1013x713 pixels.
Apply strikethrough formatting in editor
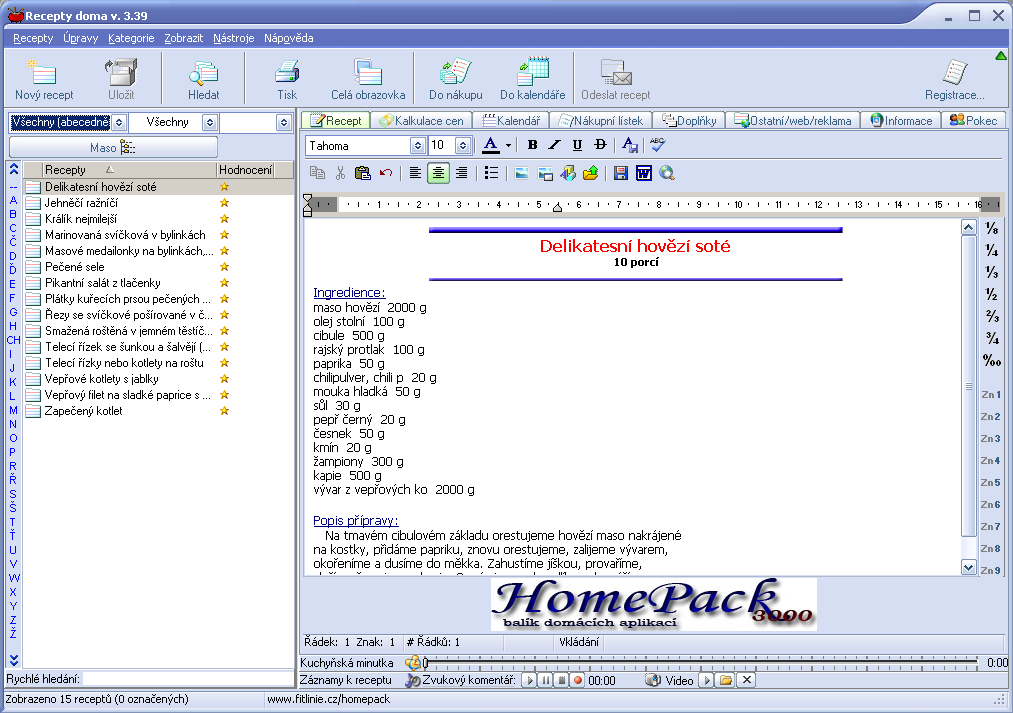(600, 145)
